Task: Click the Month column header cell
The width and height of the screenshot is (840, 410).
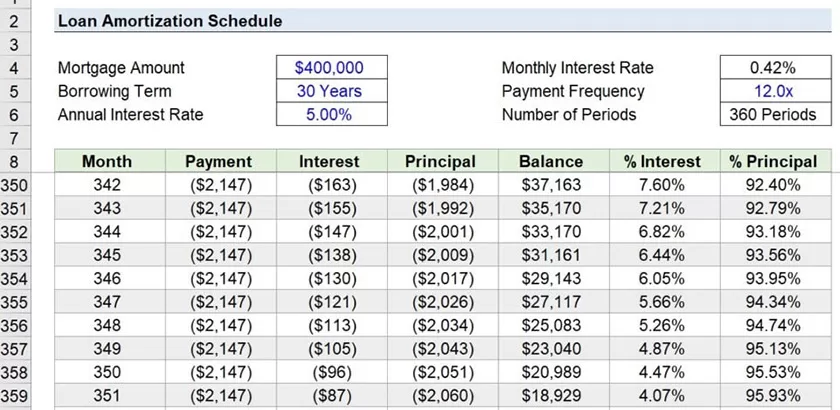Action: click(x=107, y=161)
